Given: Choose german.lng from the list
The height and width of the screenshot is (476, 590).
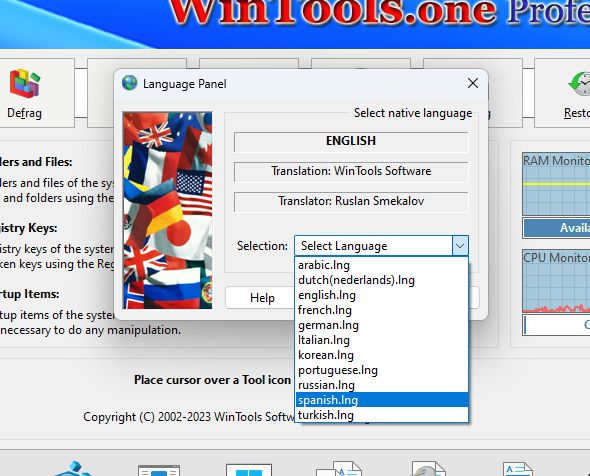Looking at the screenshot, I should (382, 325).
